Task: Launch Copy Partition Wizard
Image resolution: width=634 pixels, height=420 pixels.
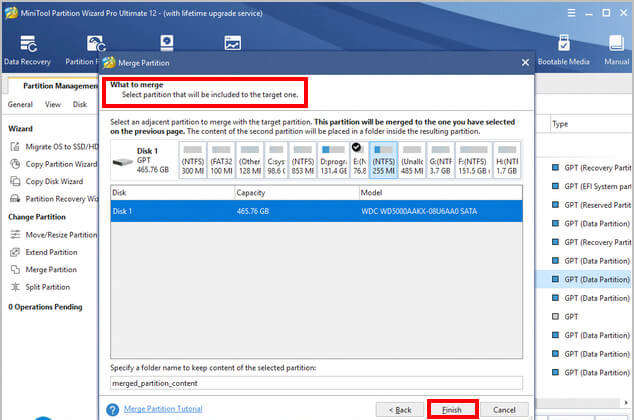Action: coord(54,164)
